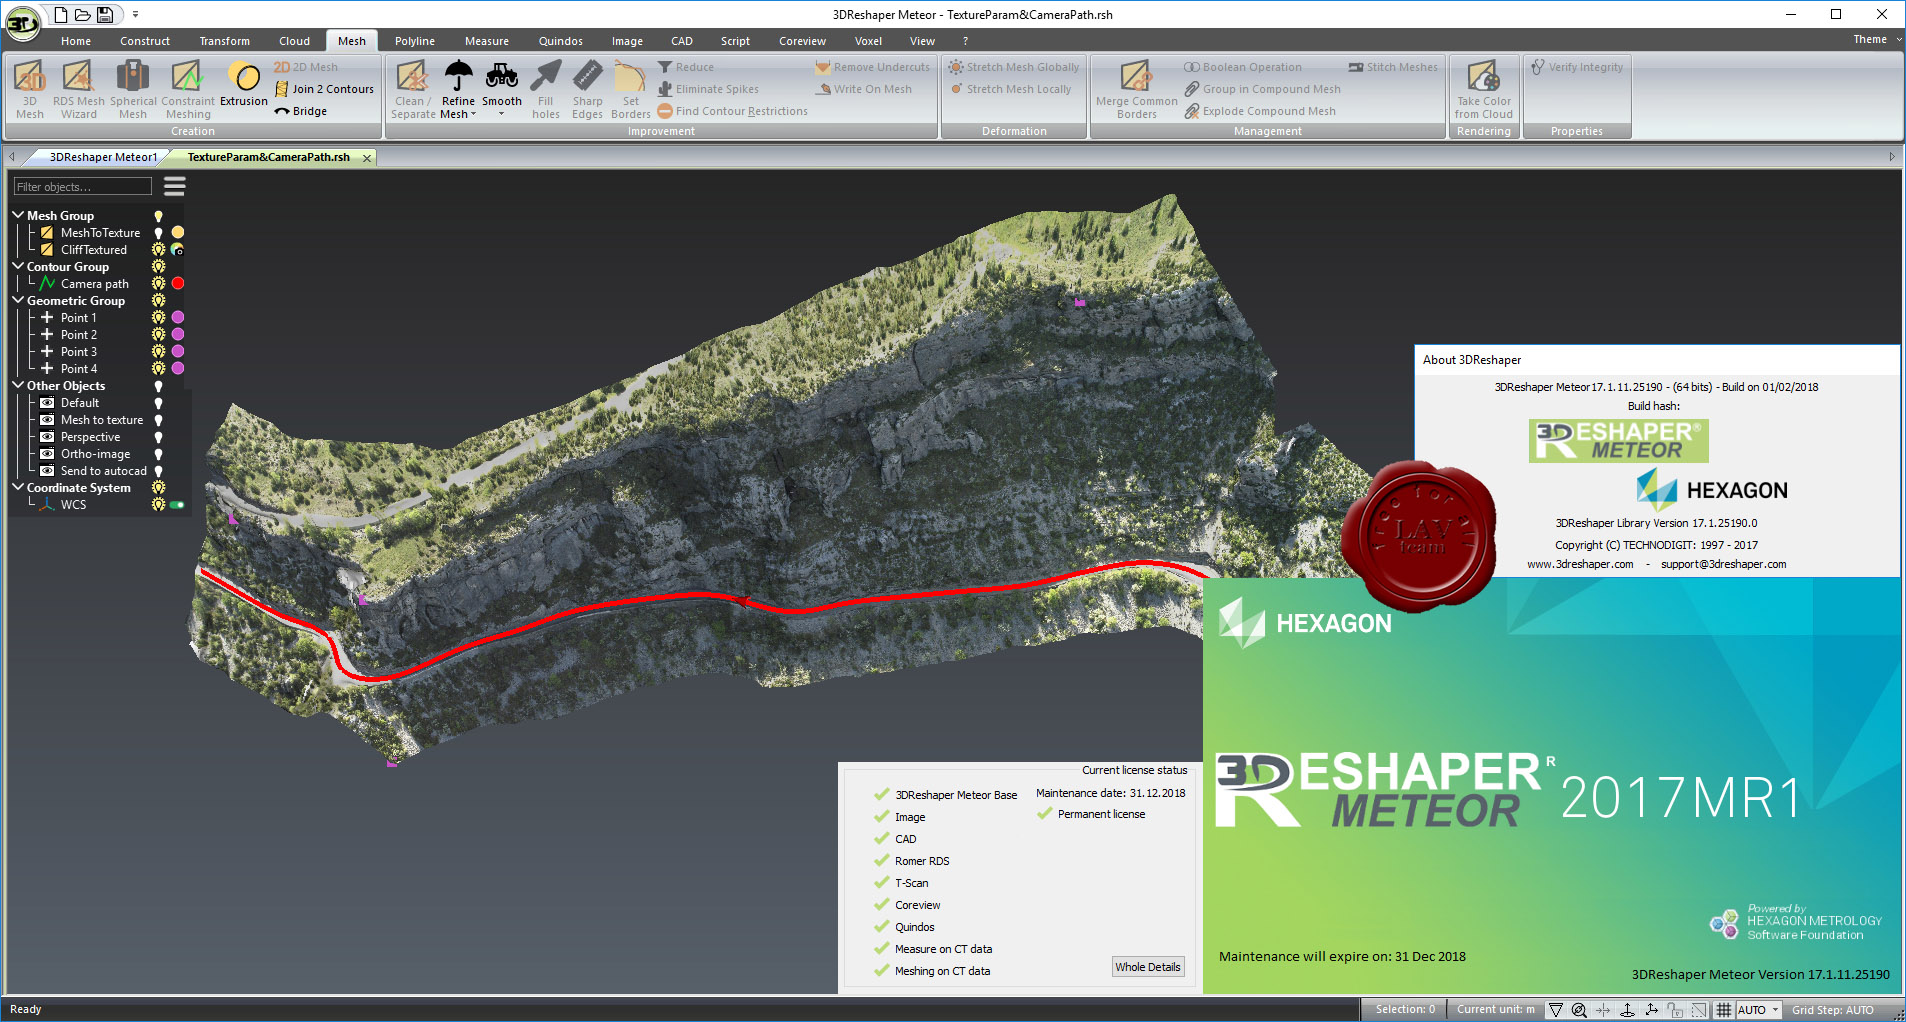
Task: Collapse the Other Objects tree node
Action: point(18,385)
